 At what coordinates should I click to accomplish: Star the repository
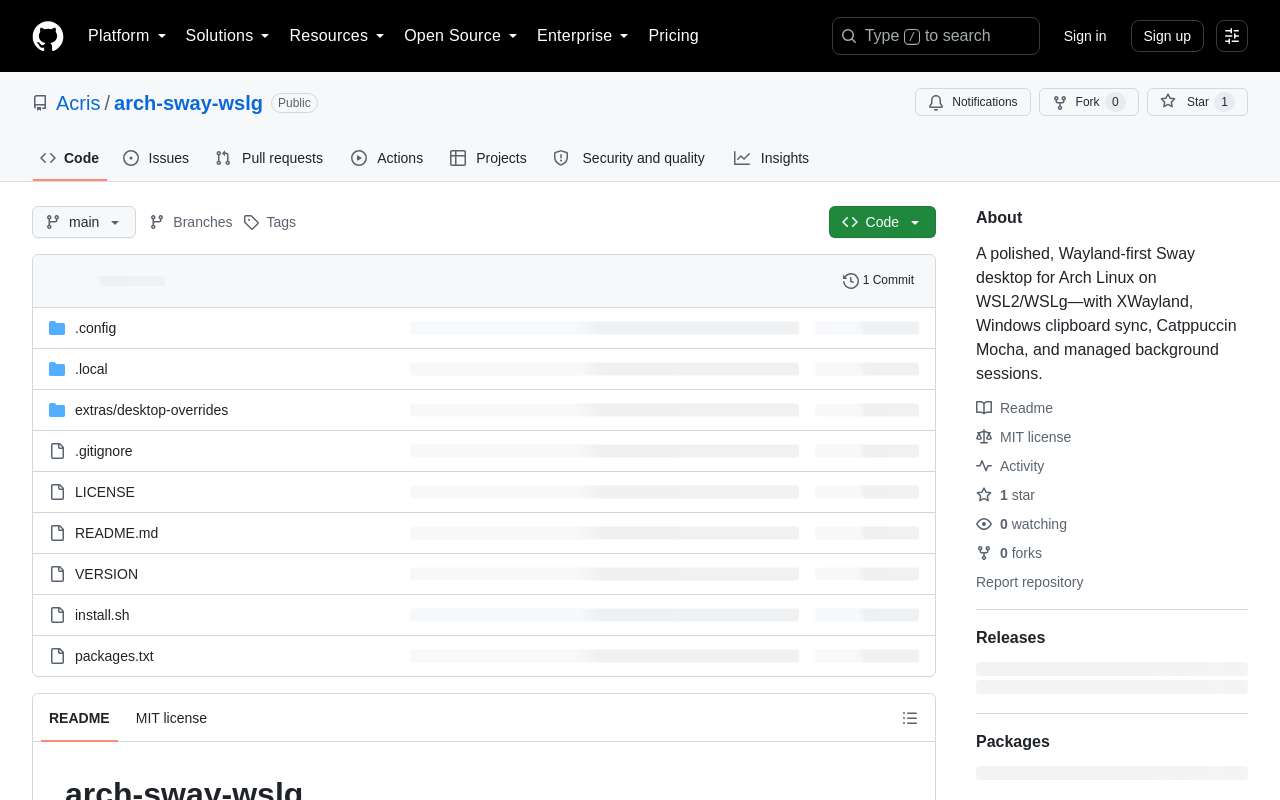tap(1197, 102)
